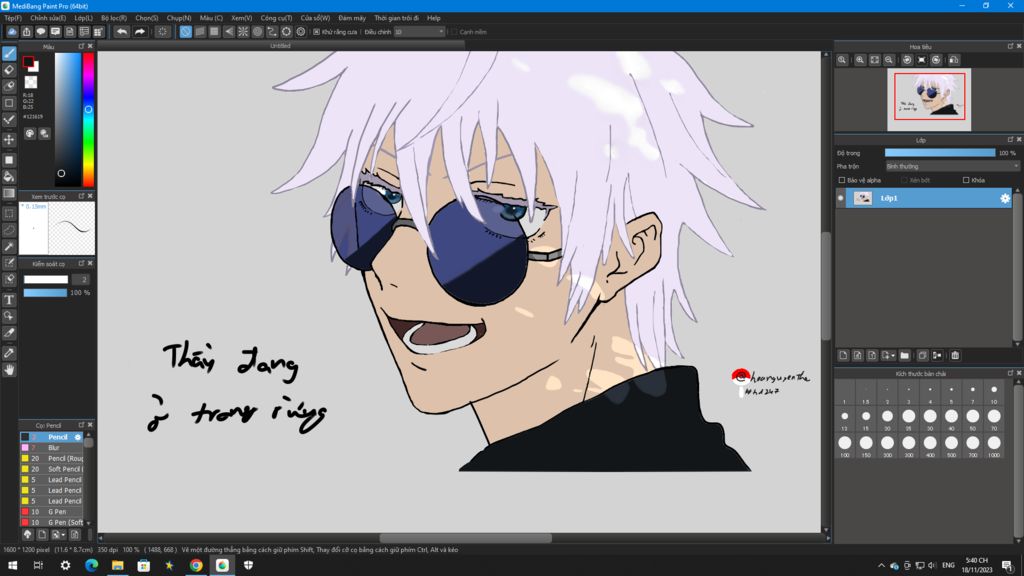Click the foreground color swatch

click(x=28, y=62)
